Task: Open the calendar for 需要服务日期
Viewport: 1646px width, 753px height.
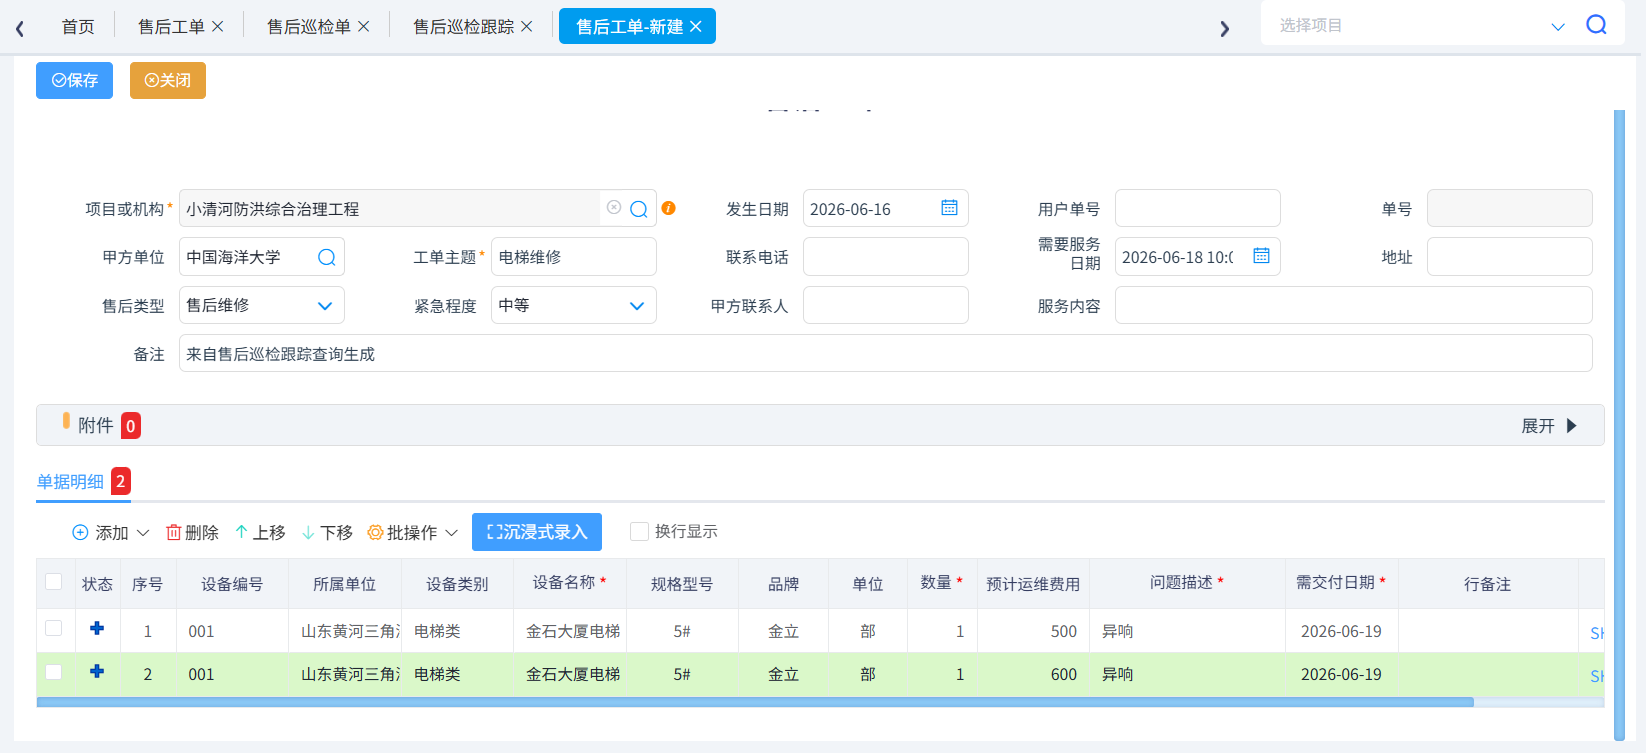Action: 1261,256
